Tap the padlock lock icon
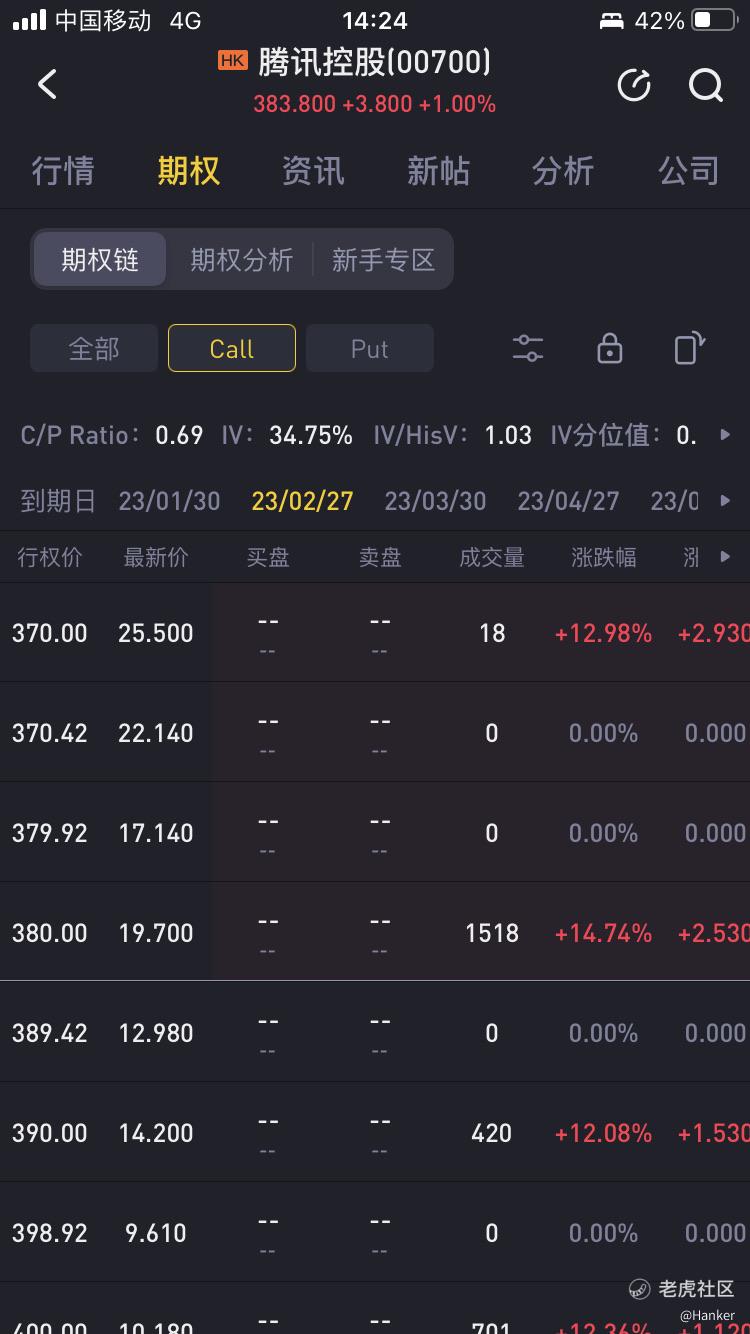Image resolution: width=750 pixels, height=1334 pixels. click(x=609, y=348)
